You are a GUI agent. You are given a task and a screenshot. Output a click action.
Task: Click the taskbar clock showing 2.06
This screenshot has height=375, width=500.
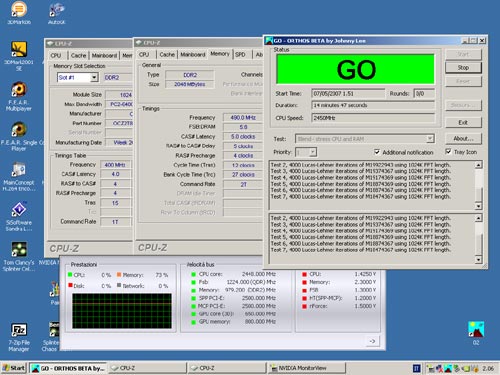click(488, 368)
